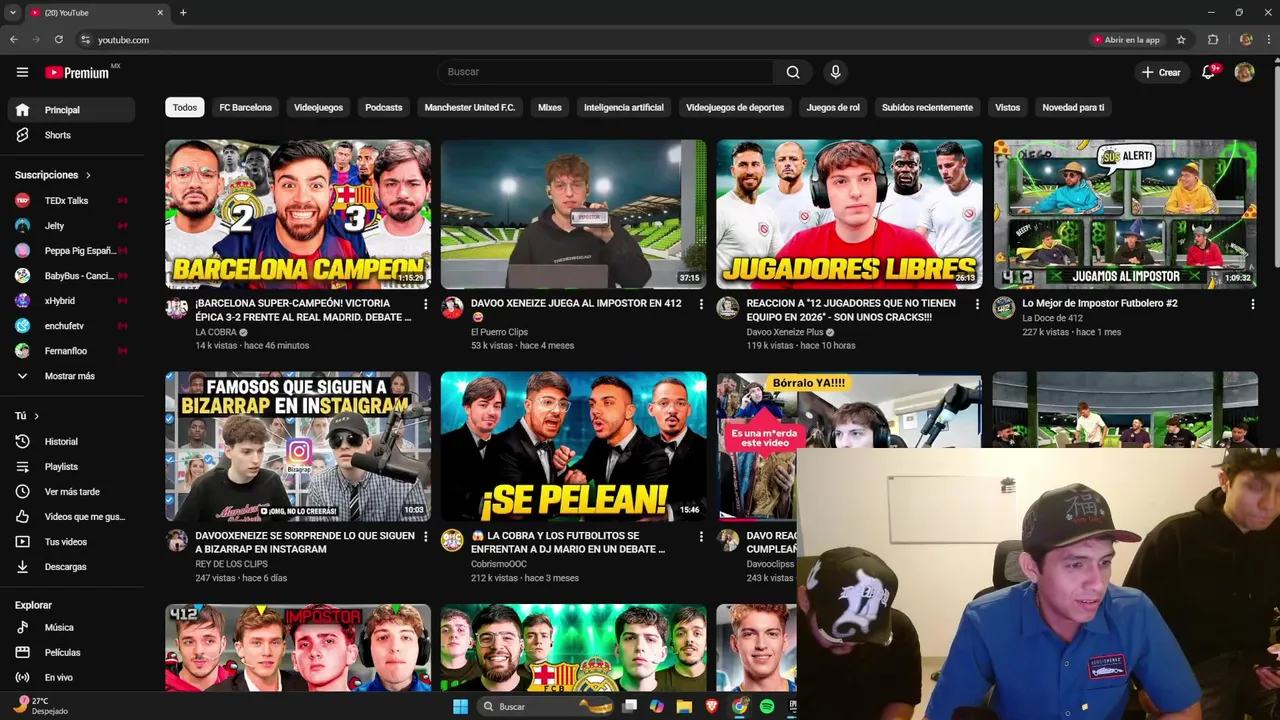Open Tus videos entry
The image size is (1280, 720).
pyautogui.click(x=70, y=542)
